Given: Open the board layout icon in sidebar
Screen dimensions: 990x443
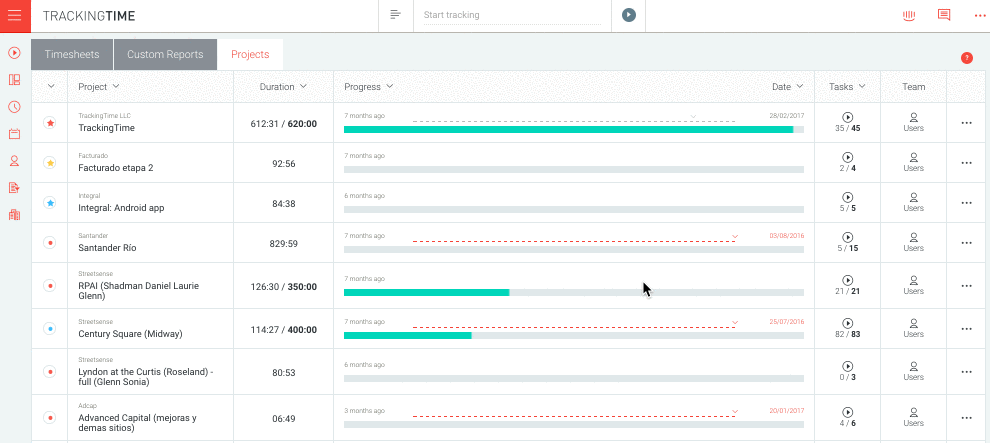Looking at the screenshot, I should [x=14, y=80].
